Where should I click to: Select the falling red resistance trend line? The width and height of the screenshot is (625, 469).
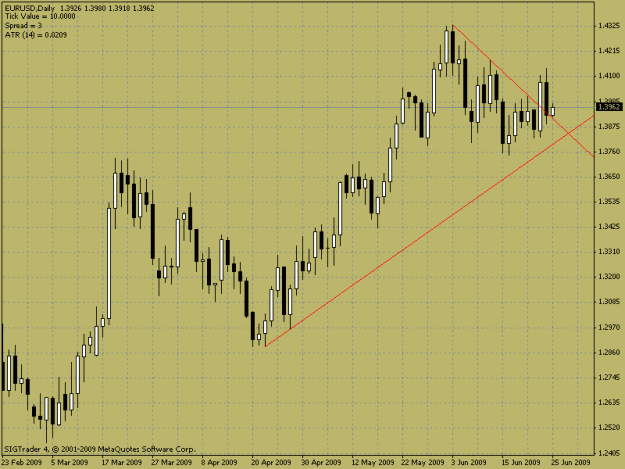tap(523, 91)
